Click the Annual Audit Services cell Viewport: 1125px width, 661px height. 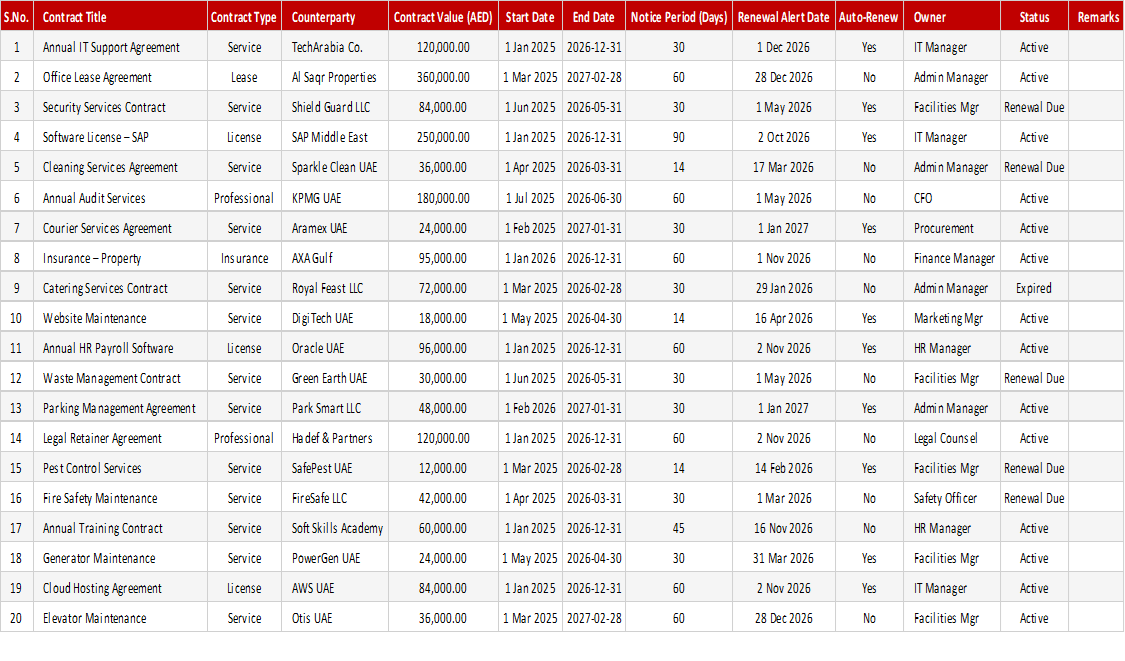click(121, 198)
